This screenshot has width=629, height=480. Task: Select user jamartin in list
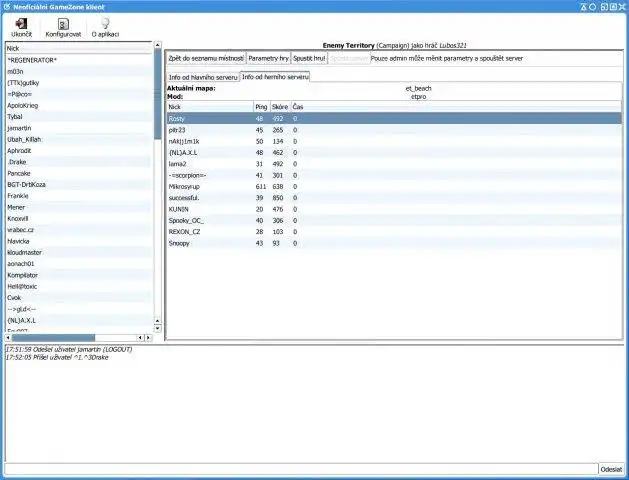[x=79, y=128]
